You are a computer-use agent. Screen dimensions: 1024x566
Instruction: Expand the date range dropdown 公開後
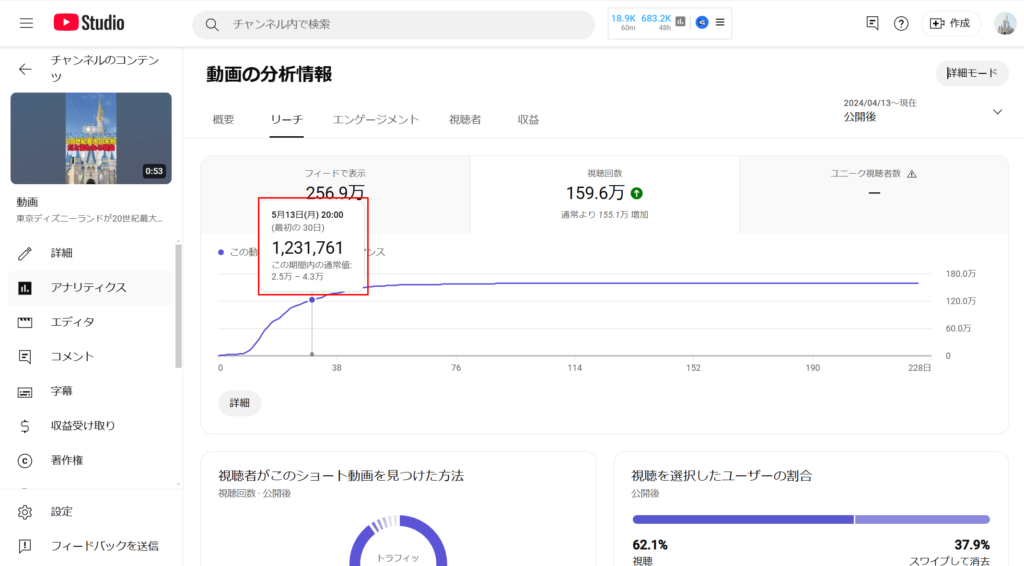tap(996, 112)
